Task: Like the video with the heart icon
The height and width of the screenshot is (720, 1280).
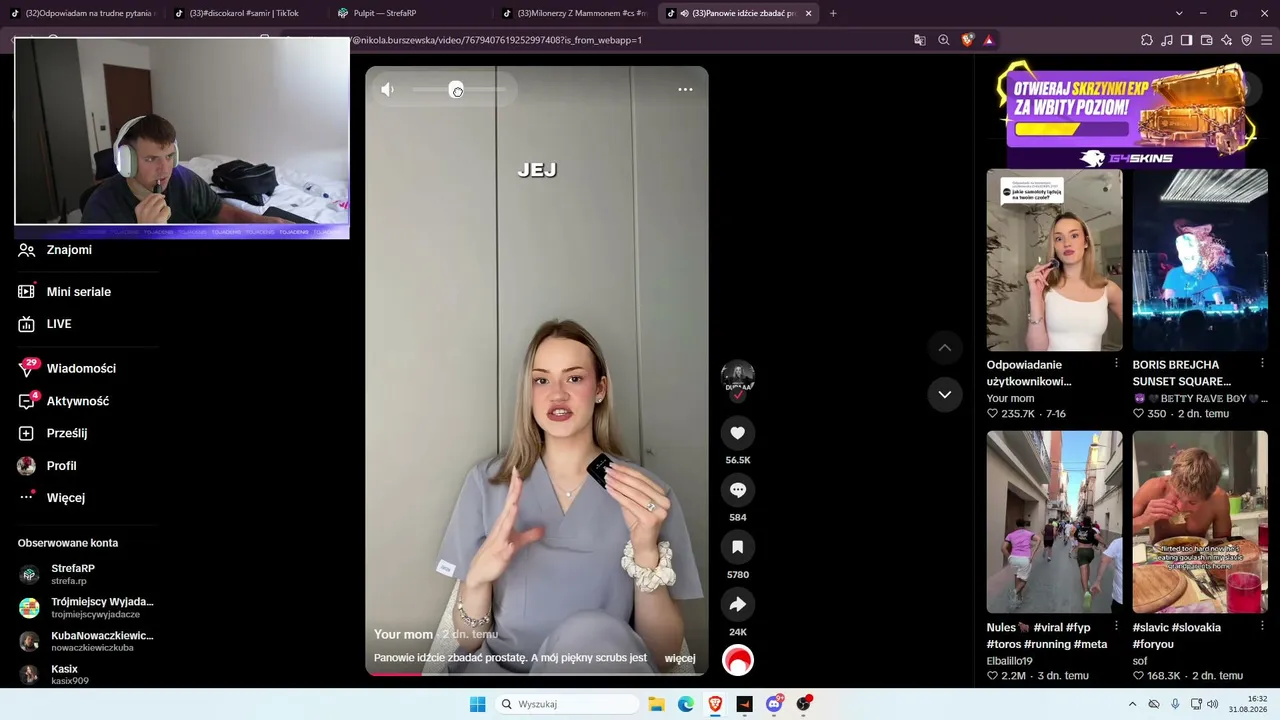Action: [738, 433]
